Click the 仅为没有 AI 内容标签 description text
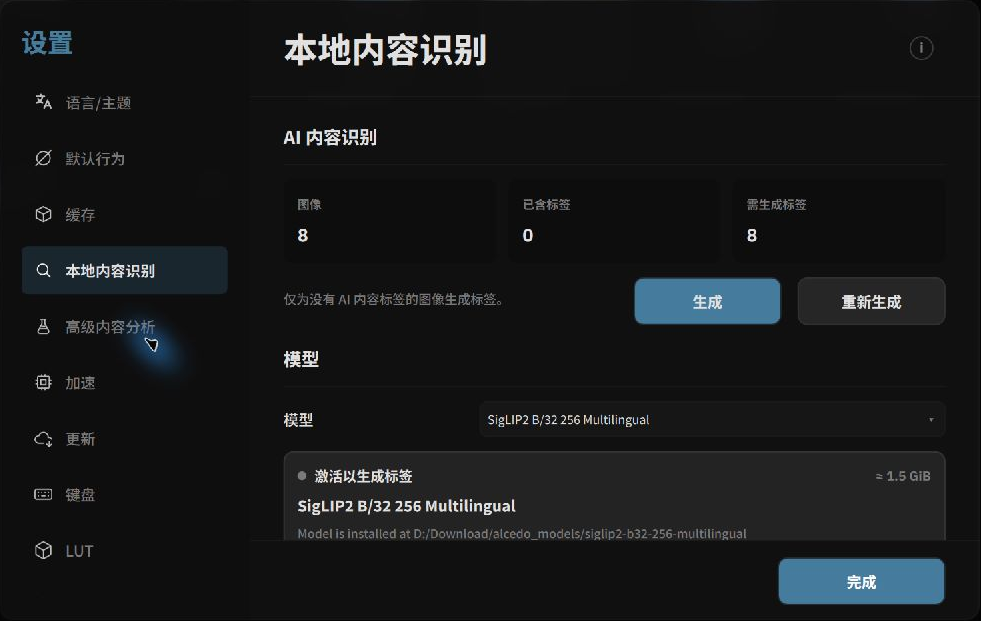The height and width of the screenshot is (621, 981). 394,300
